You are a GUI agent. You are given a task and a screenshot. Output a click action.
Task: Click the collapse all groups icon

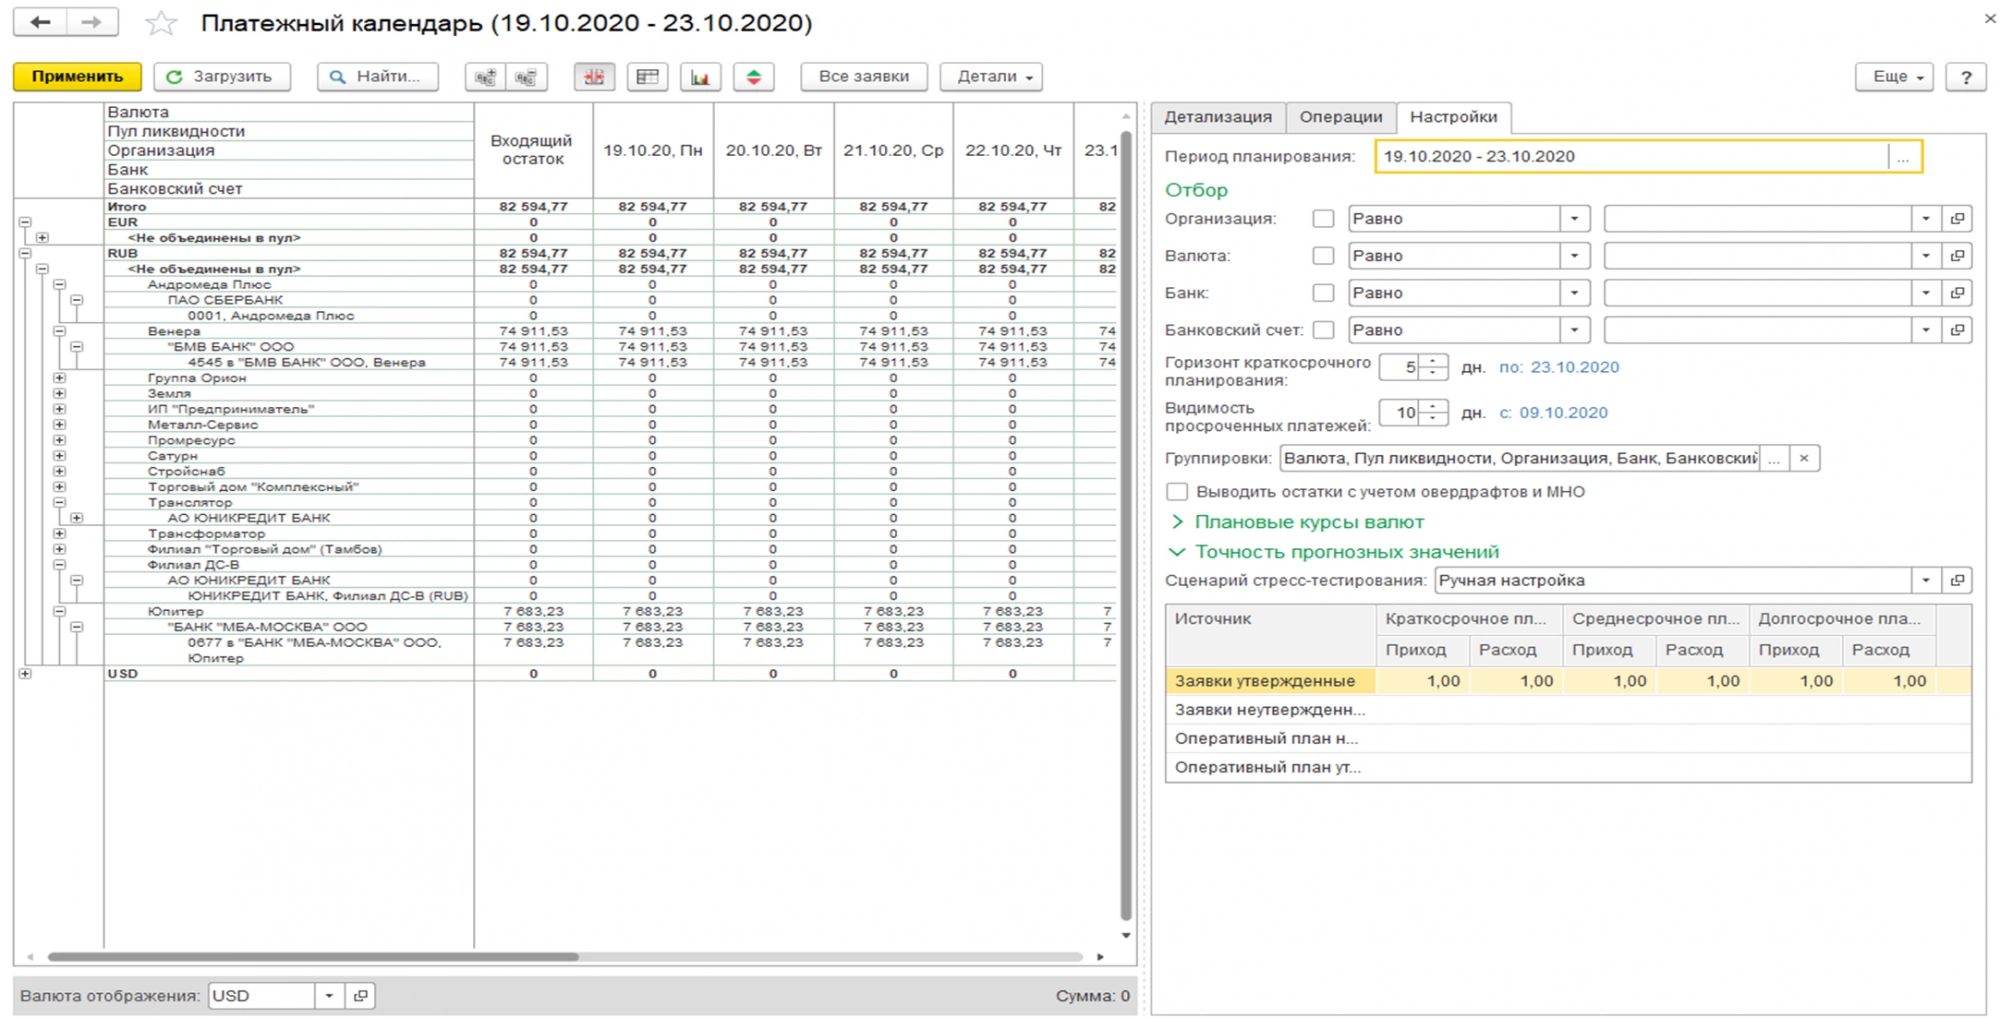pos(527,77)
